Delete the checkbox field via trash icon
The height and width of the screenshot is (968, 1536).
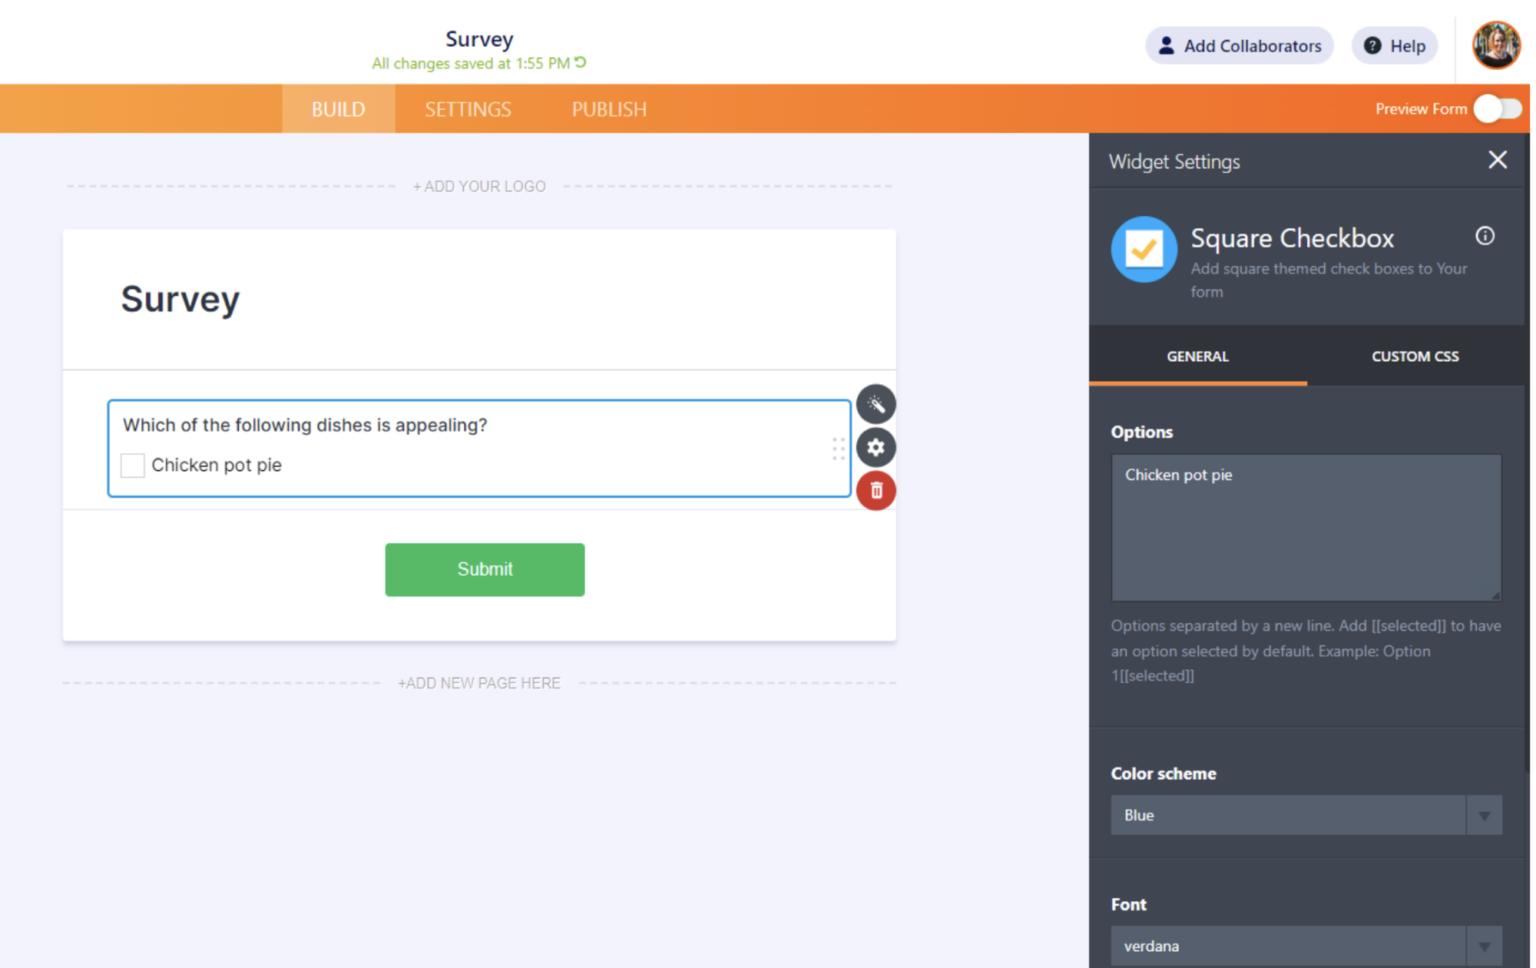click(x=875, y=491)
